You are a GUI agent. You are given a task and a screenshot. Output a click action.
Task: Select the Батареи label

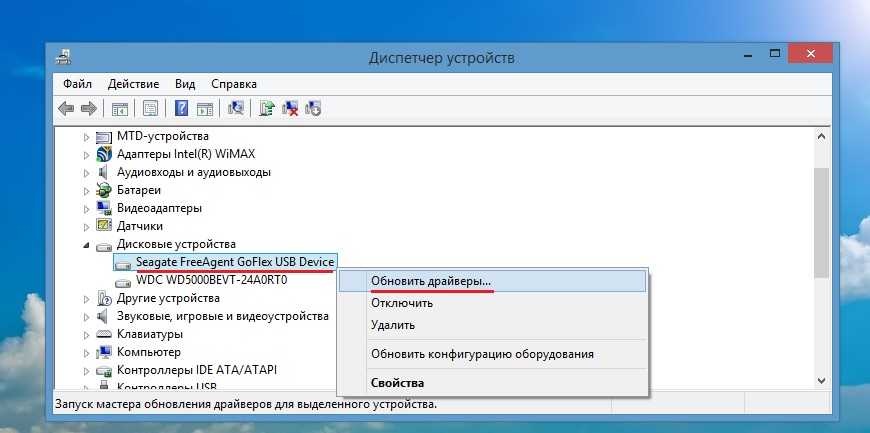[x=139, y=190]
